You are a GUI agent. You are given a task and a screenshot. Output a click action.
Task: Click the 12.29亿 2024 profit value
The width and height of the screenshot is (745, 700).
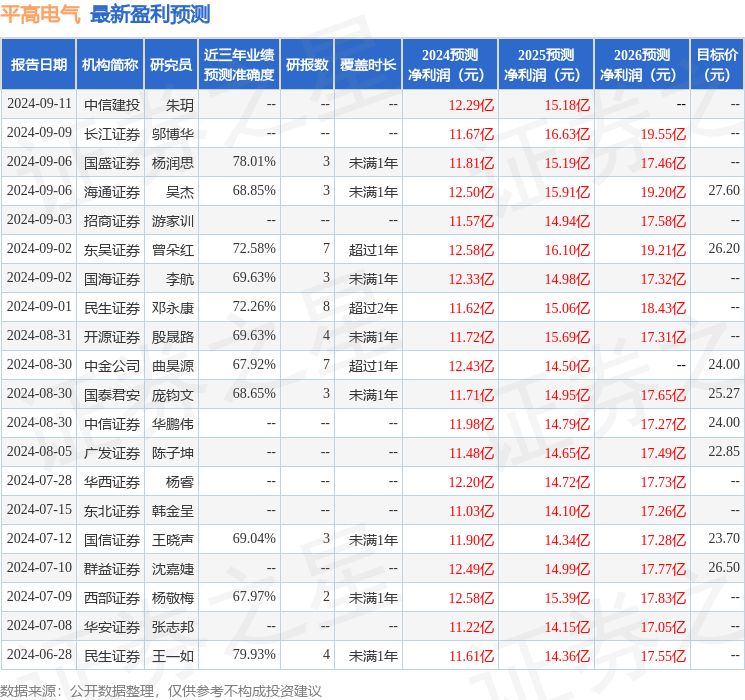pos(471,105)
